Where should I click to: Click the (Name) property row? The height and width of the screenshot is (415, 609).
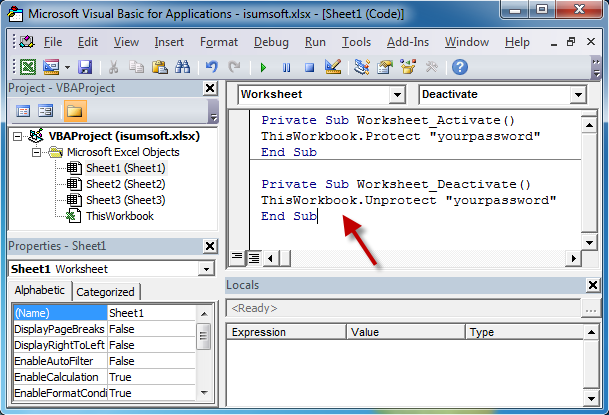click(104, 313)
